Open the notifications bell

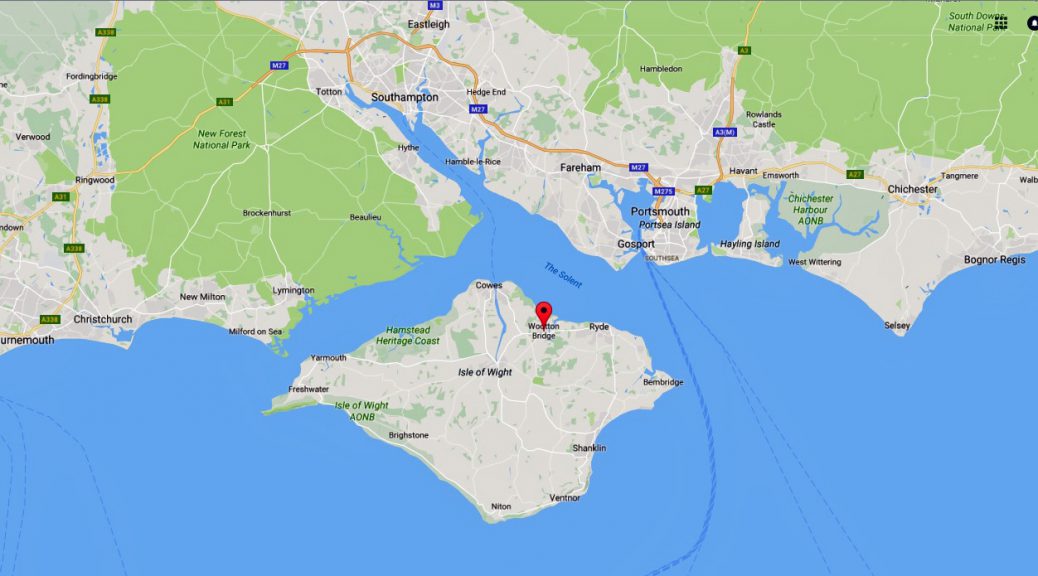[1033, 23]
